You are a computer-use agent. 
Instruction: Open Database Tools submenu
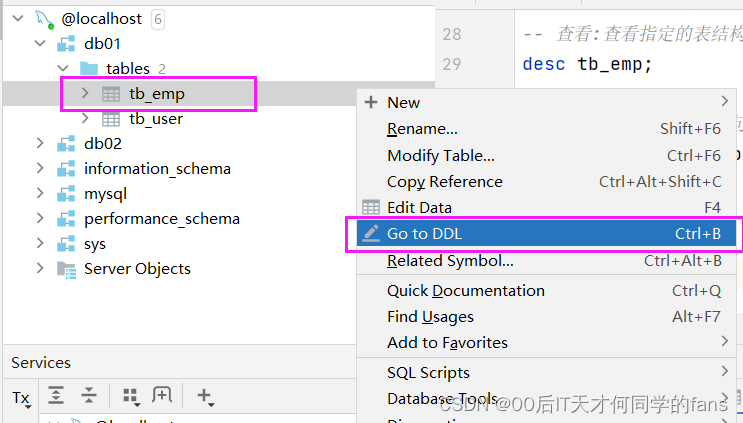coord(546,398)
